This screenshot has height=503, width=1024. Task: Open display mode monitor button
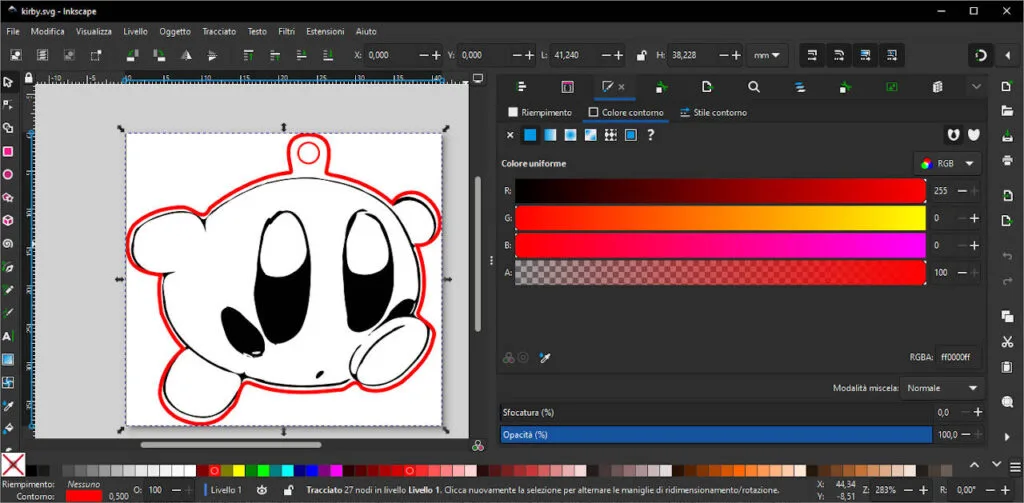478,78
